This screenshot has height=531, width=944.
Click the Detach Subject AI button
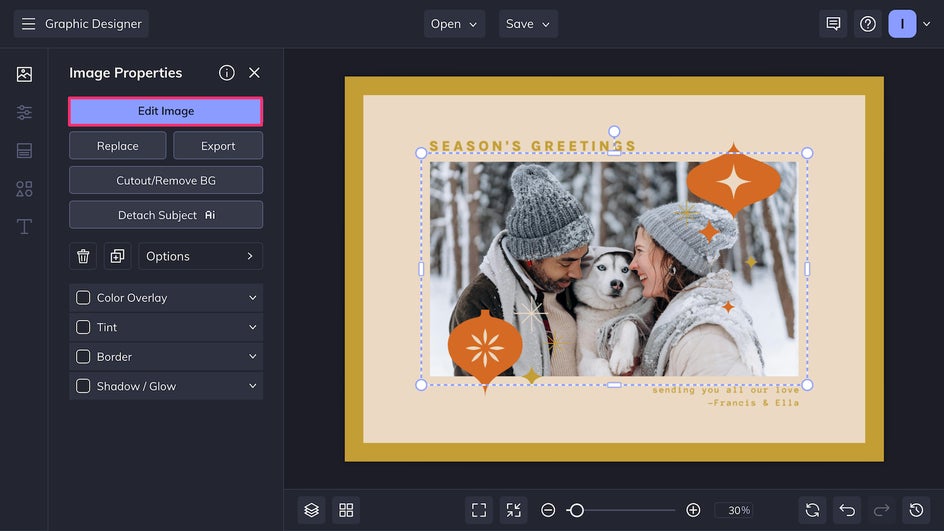click(166, 215)
